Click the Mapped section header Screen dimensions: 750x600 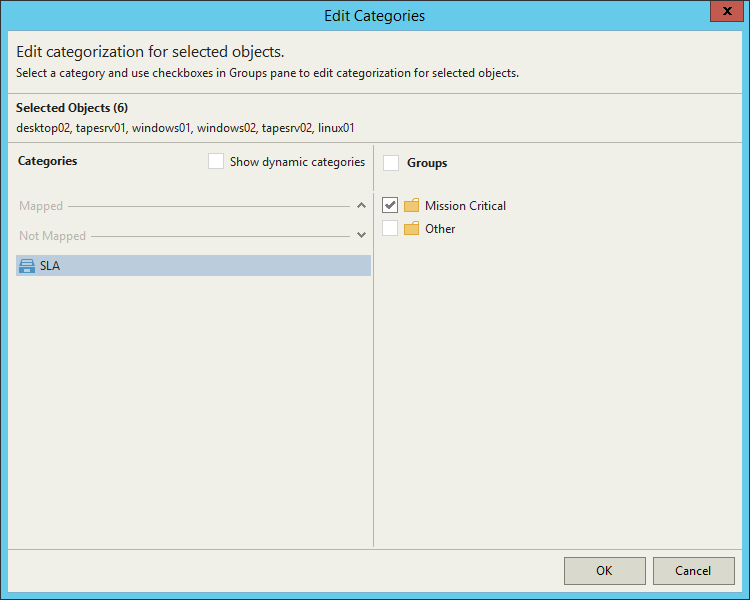[41, 206]
